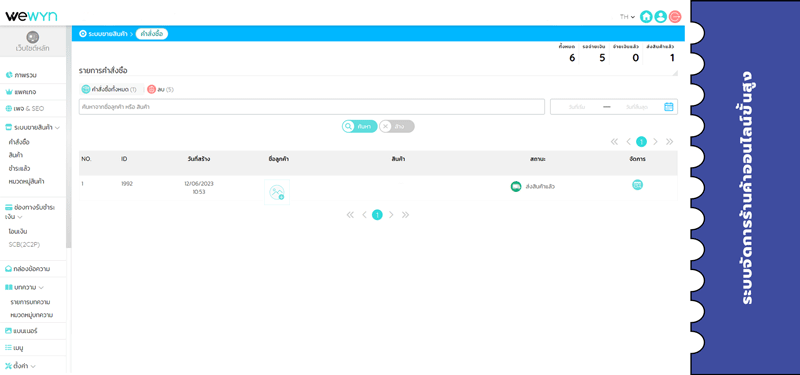Switch to ลบ (5) deleted tab
Screen dimensions: 800x375
point(161,89)
